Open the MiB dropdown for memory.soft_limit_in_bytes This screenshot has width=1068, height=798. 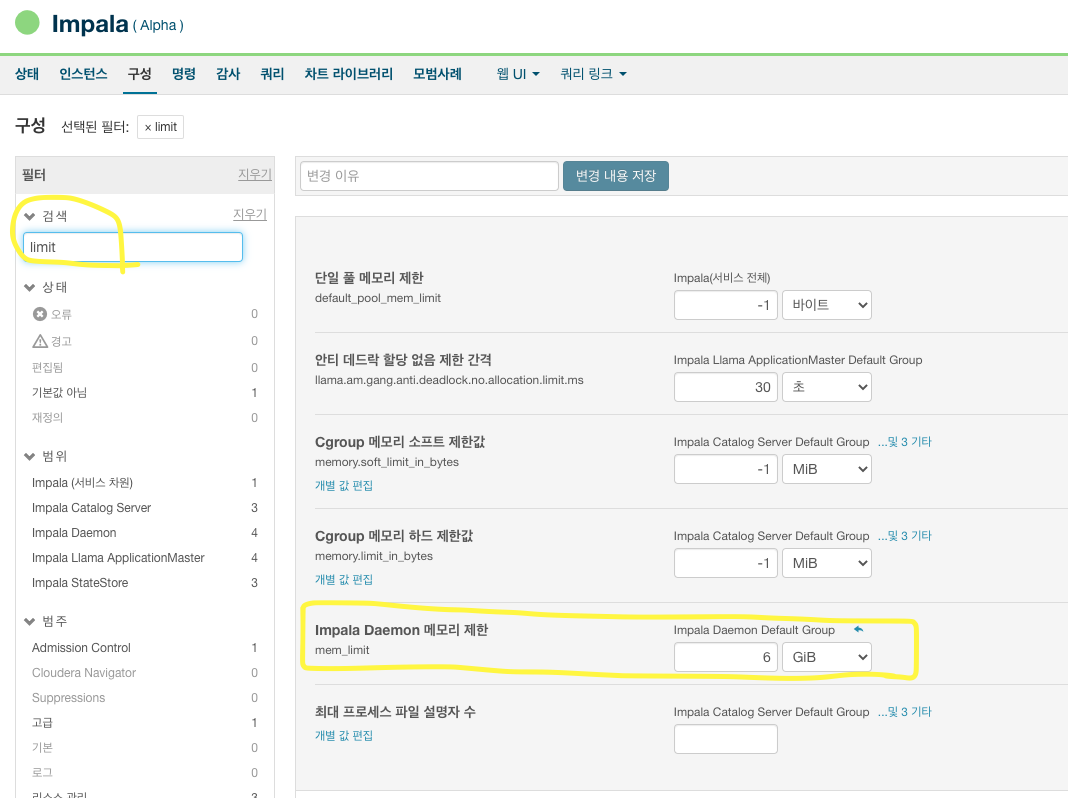coord(827,469)
